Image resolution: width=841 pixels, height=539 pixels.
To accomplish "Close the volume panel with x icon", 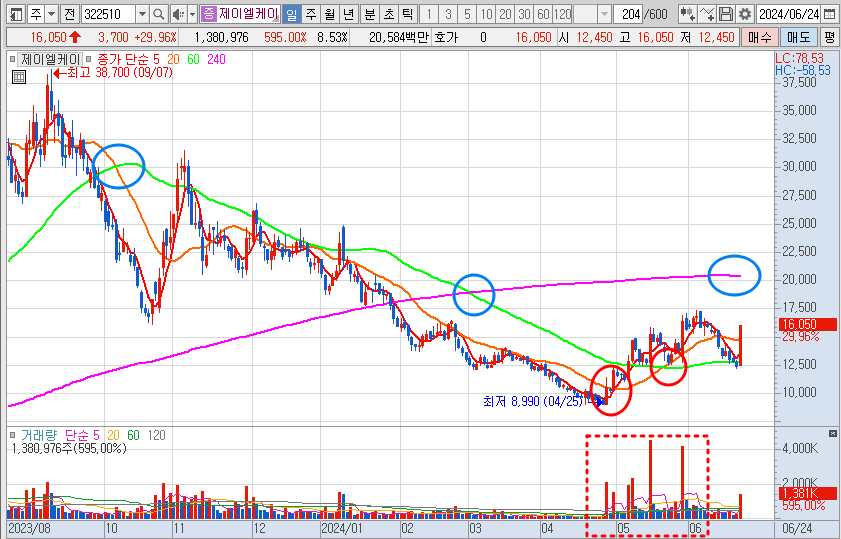I will pyautogui.click(x=832, y=433).
